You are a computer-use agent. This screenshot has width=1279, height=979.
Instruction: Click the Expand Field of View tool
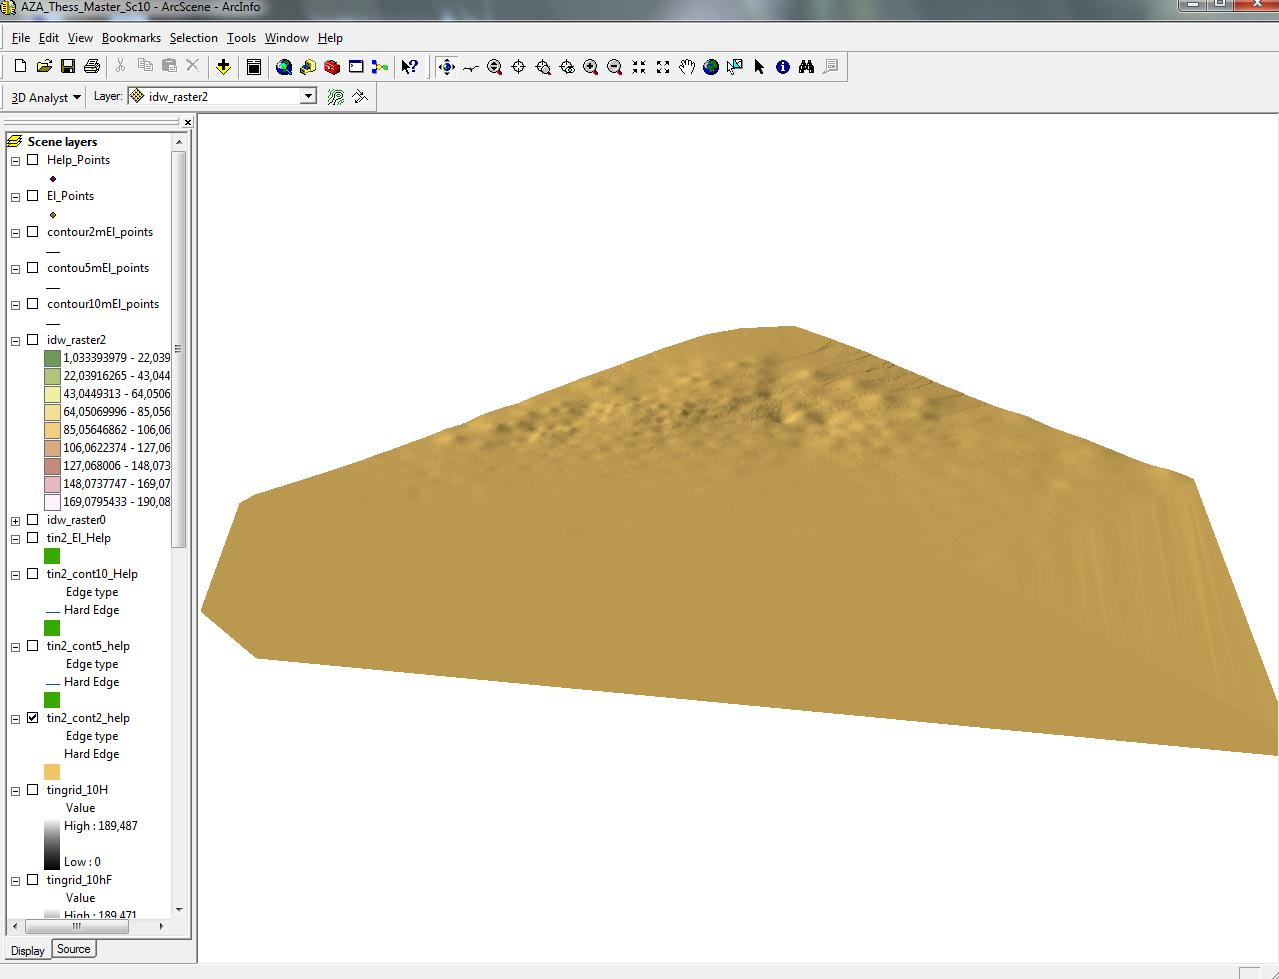click(x=663, y=67)
